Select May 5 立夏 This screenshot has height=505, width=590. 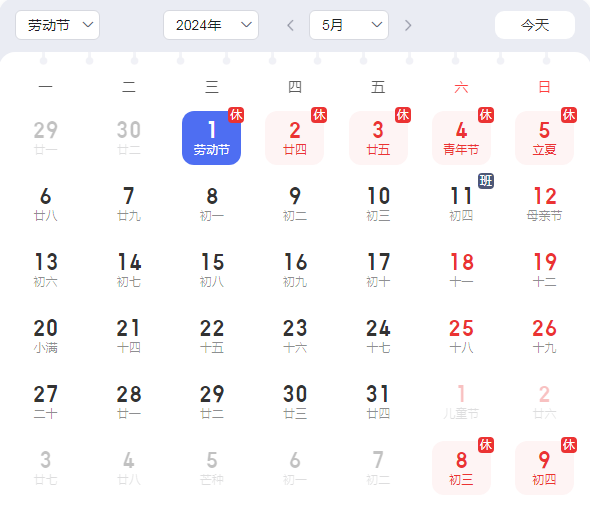tap(544, 138)
